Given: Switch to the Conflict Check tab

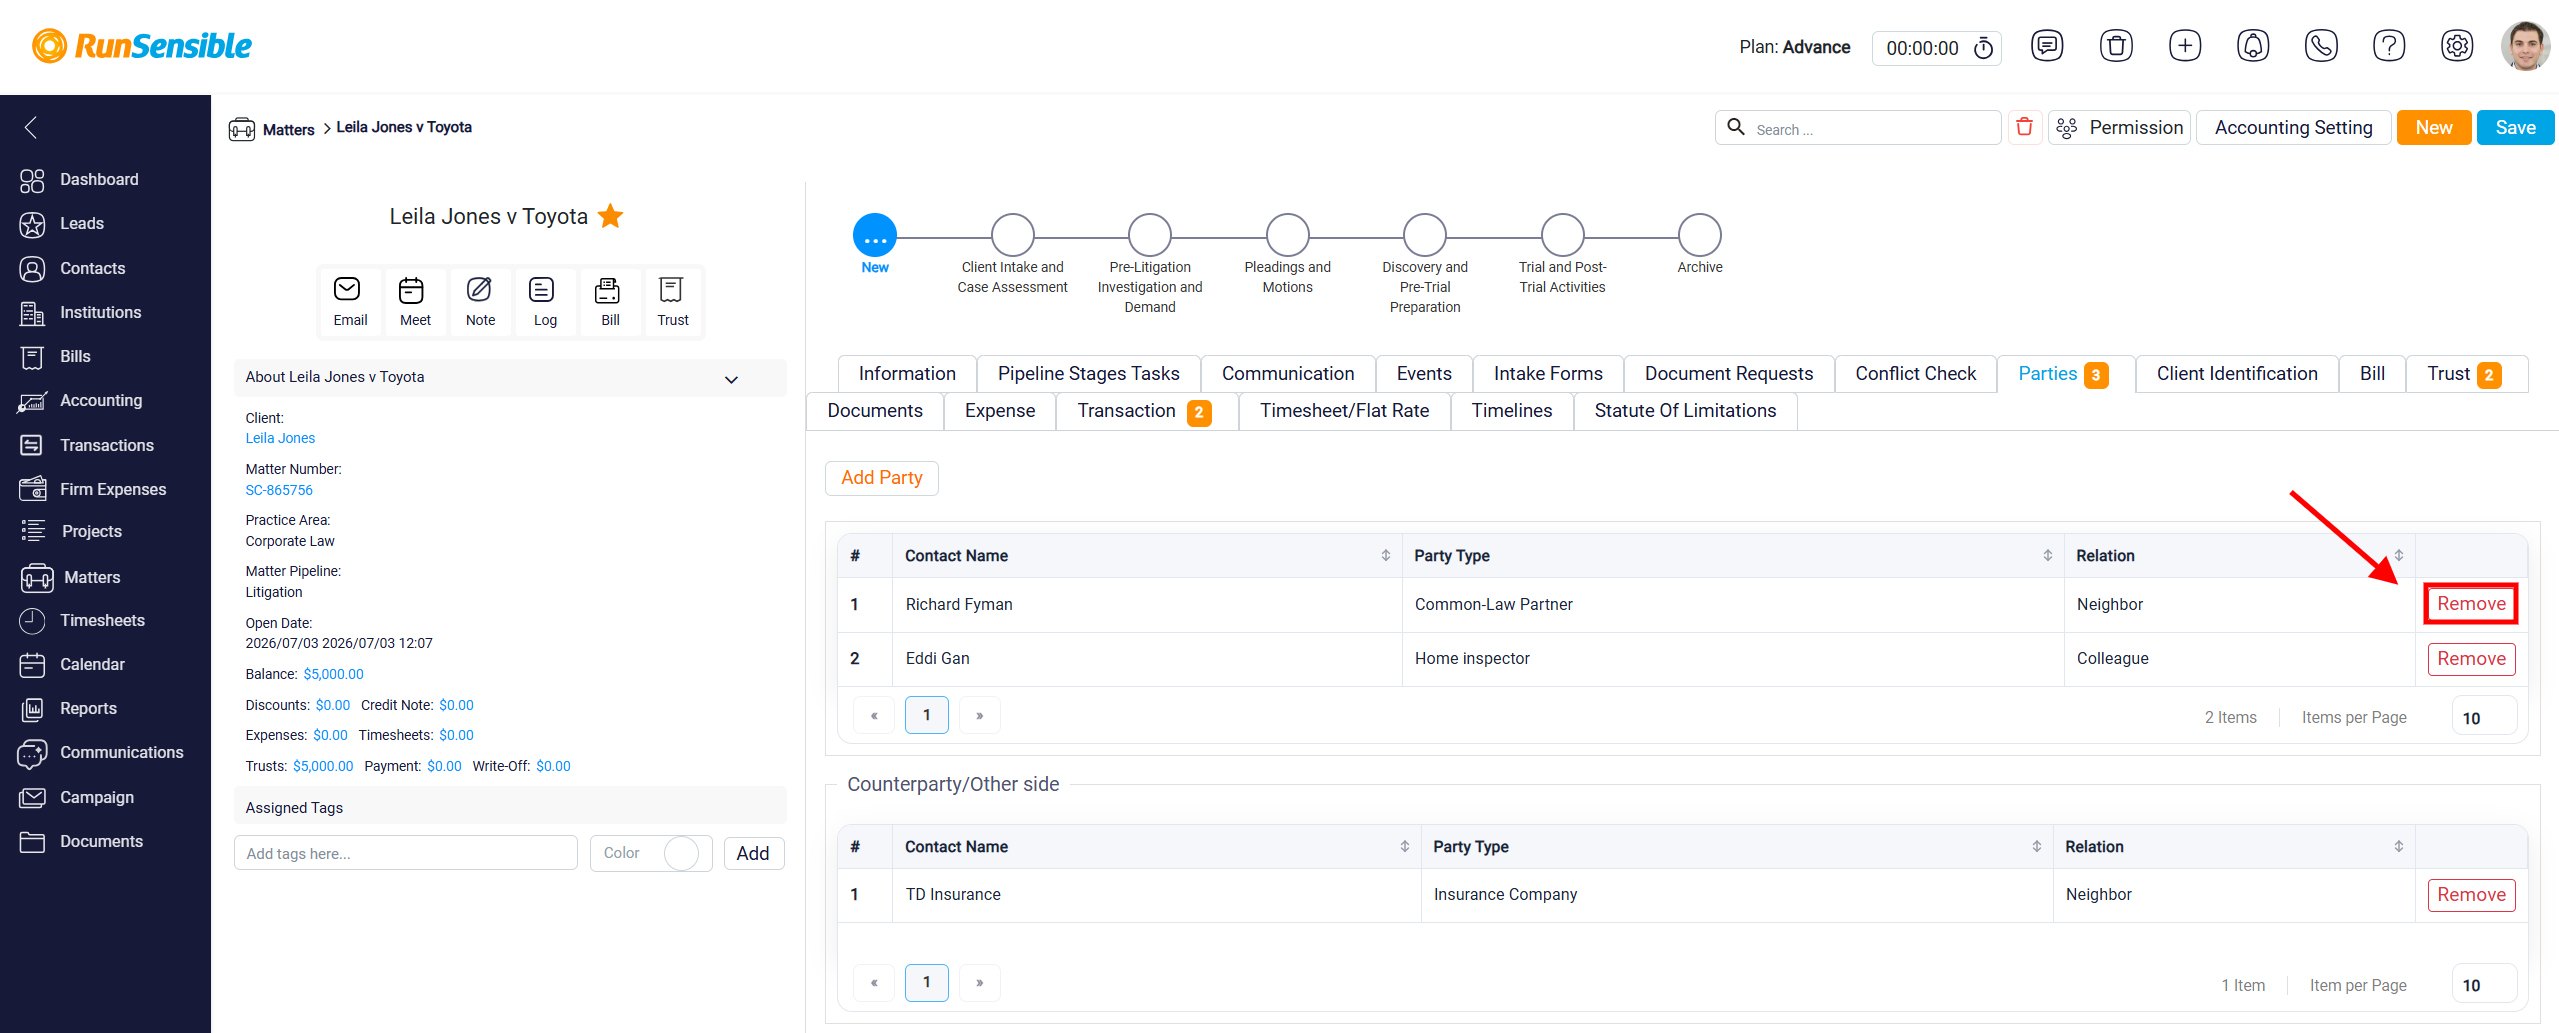Looking at the screenshot, I should pyautogui.click(x=1915, y=374).
